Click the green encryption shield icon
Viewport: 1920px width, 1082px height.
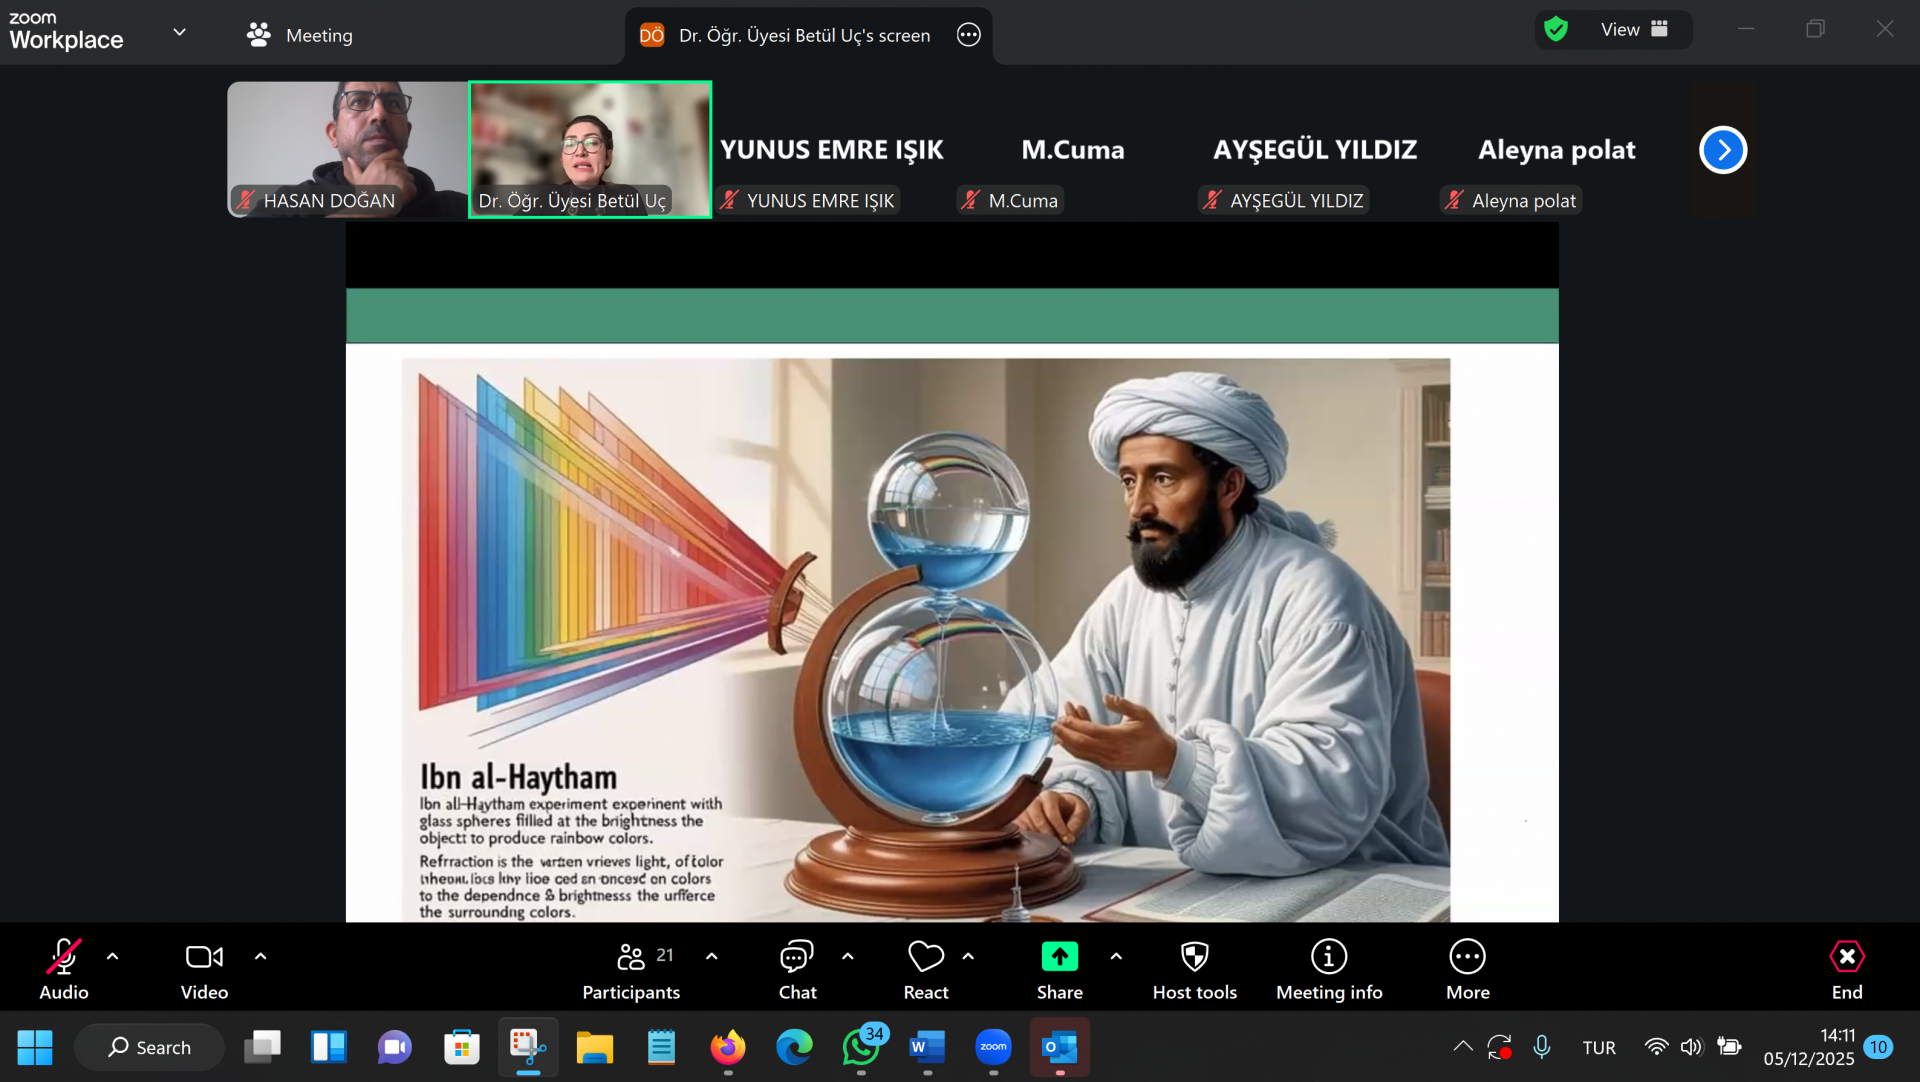click(x=1556, y=29)
